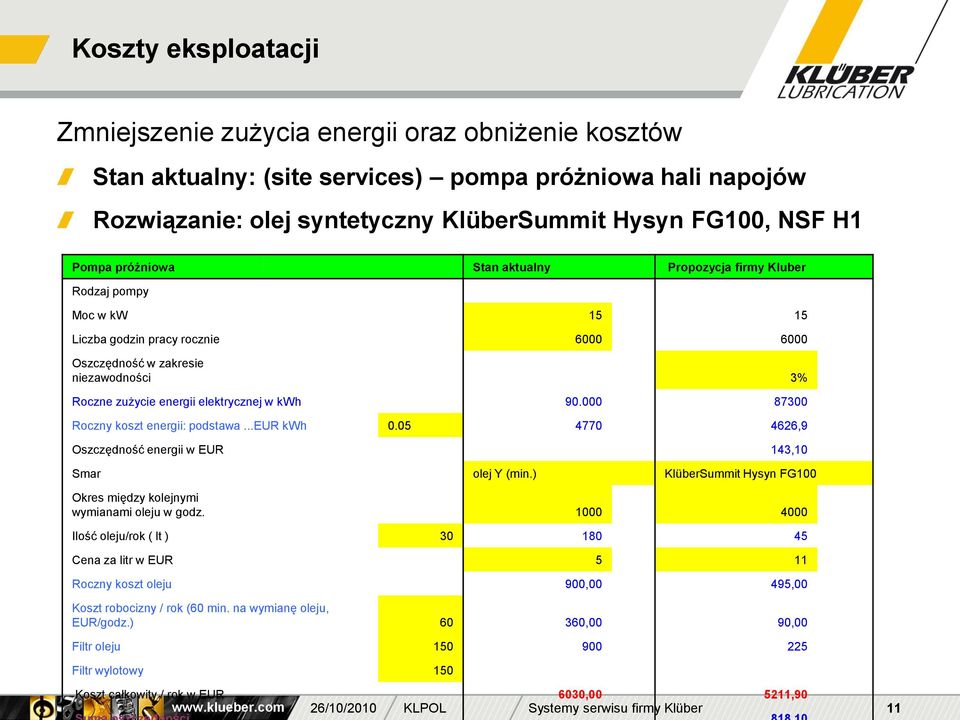Select the yellow 0.05 energy price cell
Viewport: 960px width, 720px height.
coord(420,426)
